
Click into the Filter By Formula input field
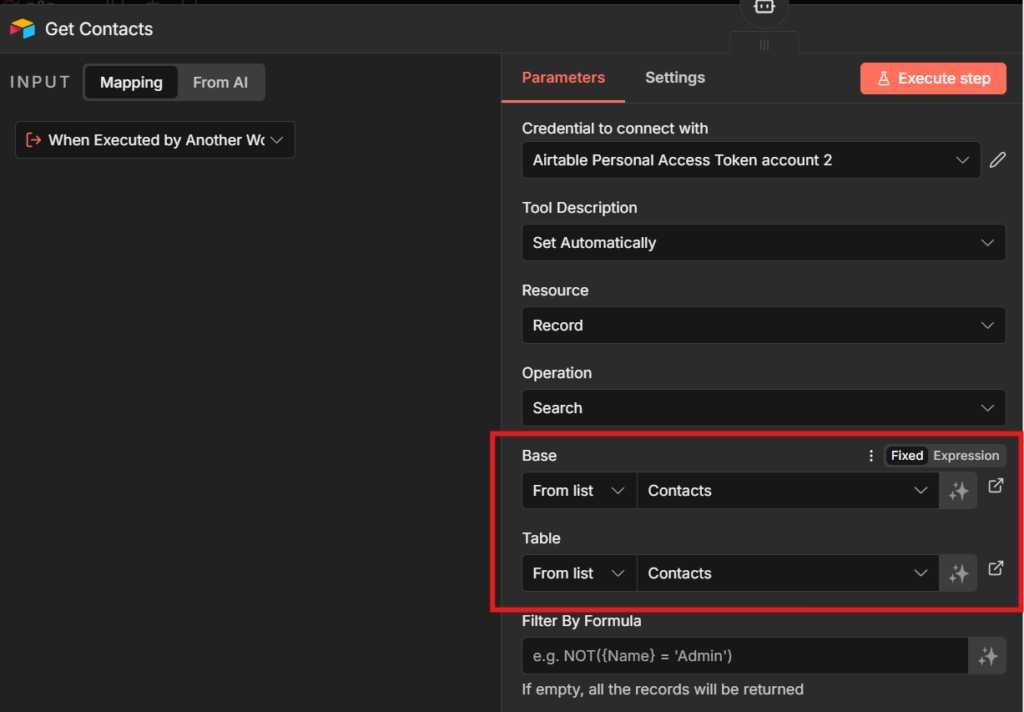tap(744, 656)
